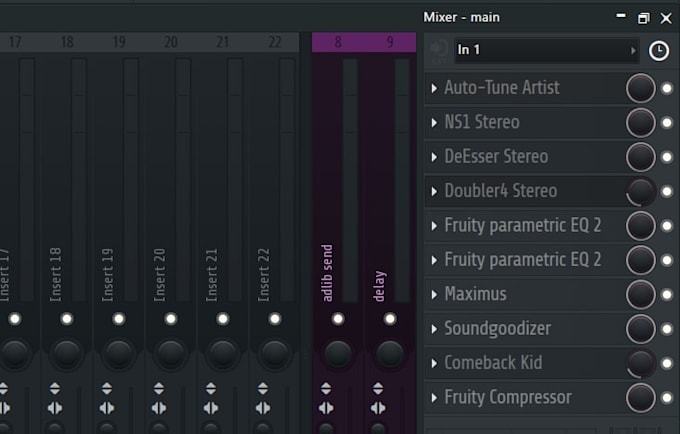Open the DeEsser Stereo plugin
This screenshot has width=680, height=434.
point(496,157)
